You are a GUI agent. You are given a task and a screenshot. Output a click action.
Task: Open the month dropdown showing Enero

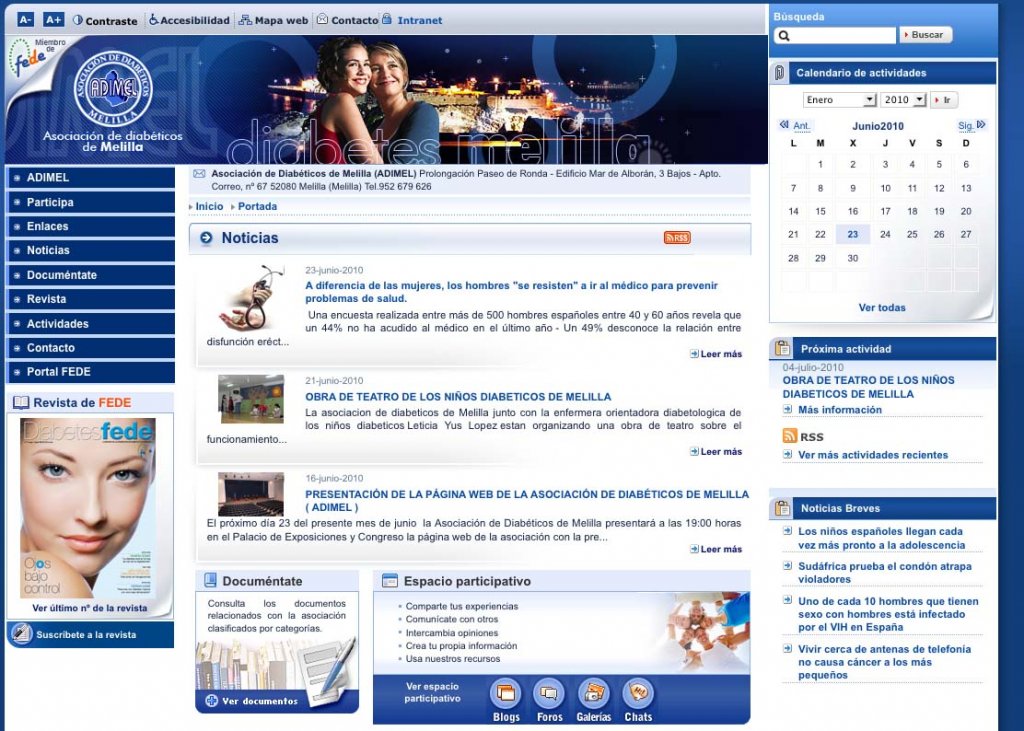coord(839,100)
